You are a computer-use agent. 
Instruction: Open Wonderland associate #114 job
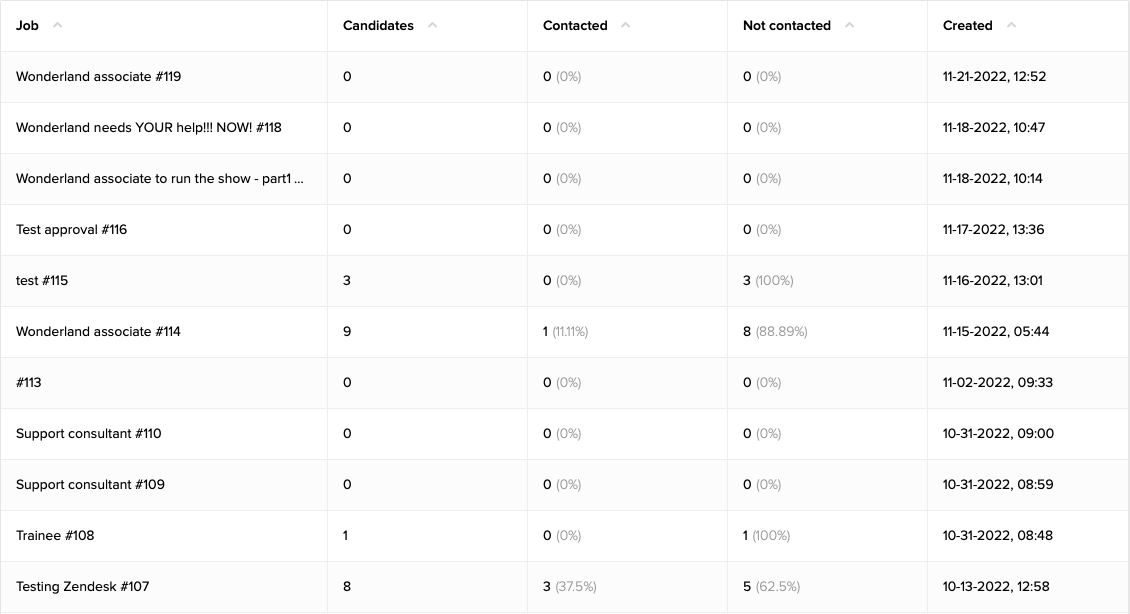pos(98,332)
